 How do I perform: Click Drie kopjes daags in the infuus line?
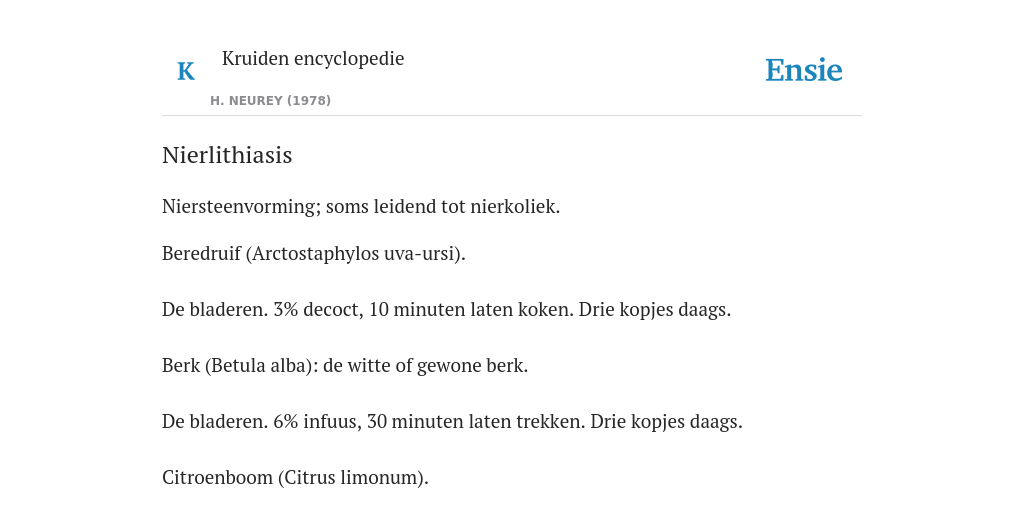point(666,422)
